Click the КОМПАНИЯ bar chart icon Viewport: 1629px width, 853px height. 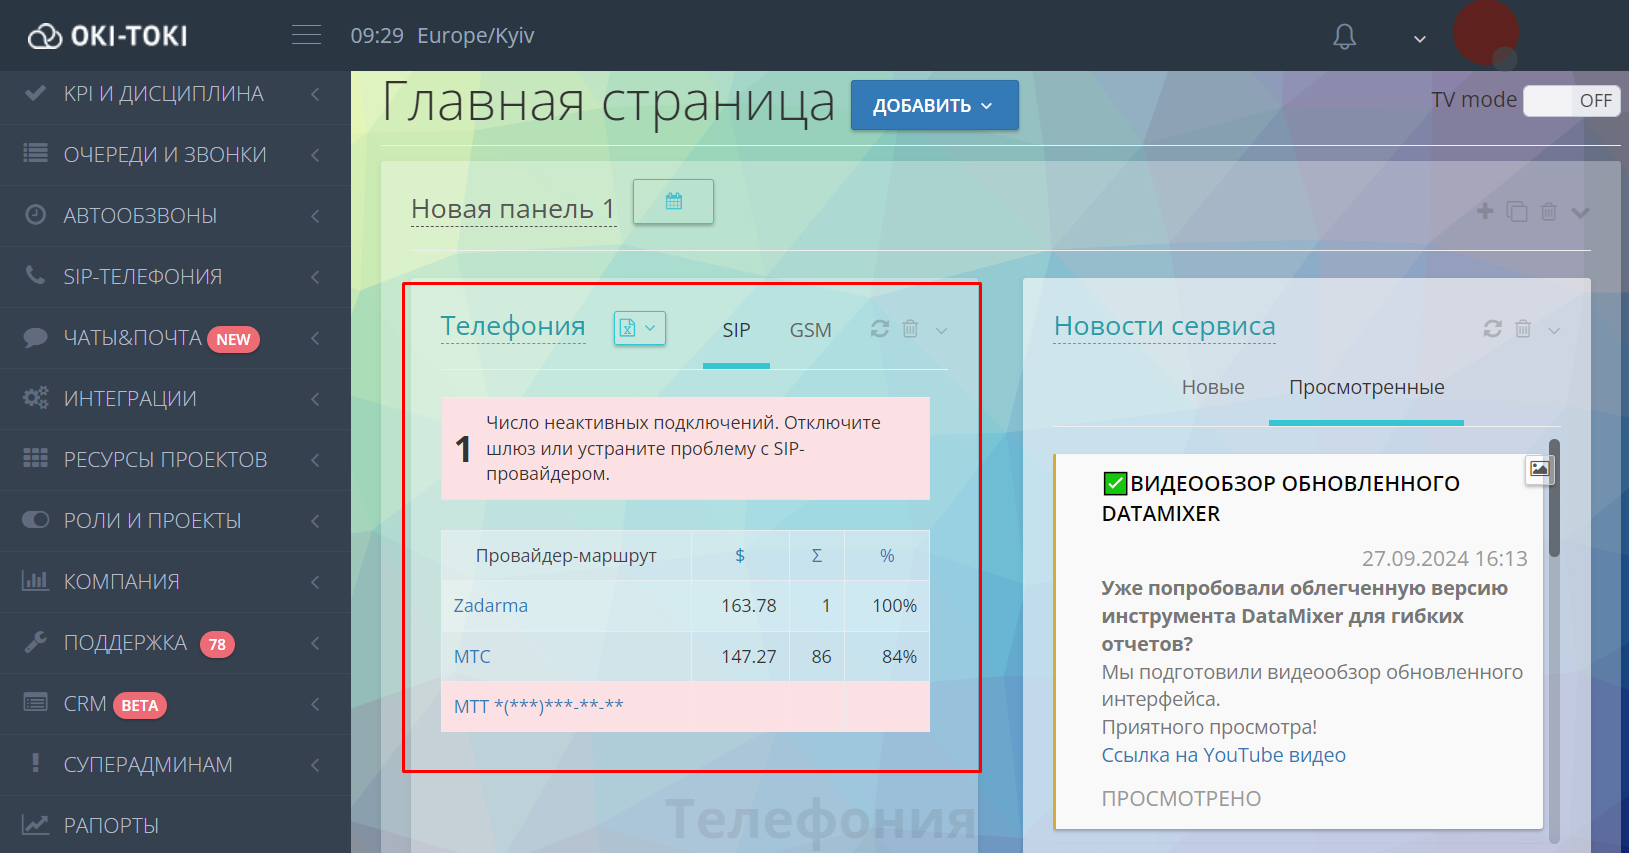tap(36, 580)
